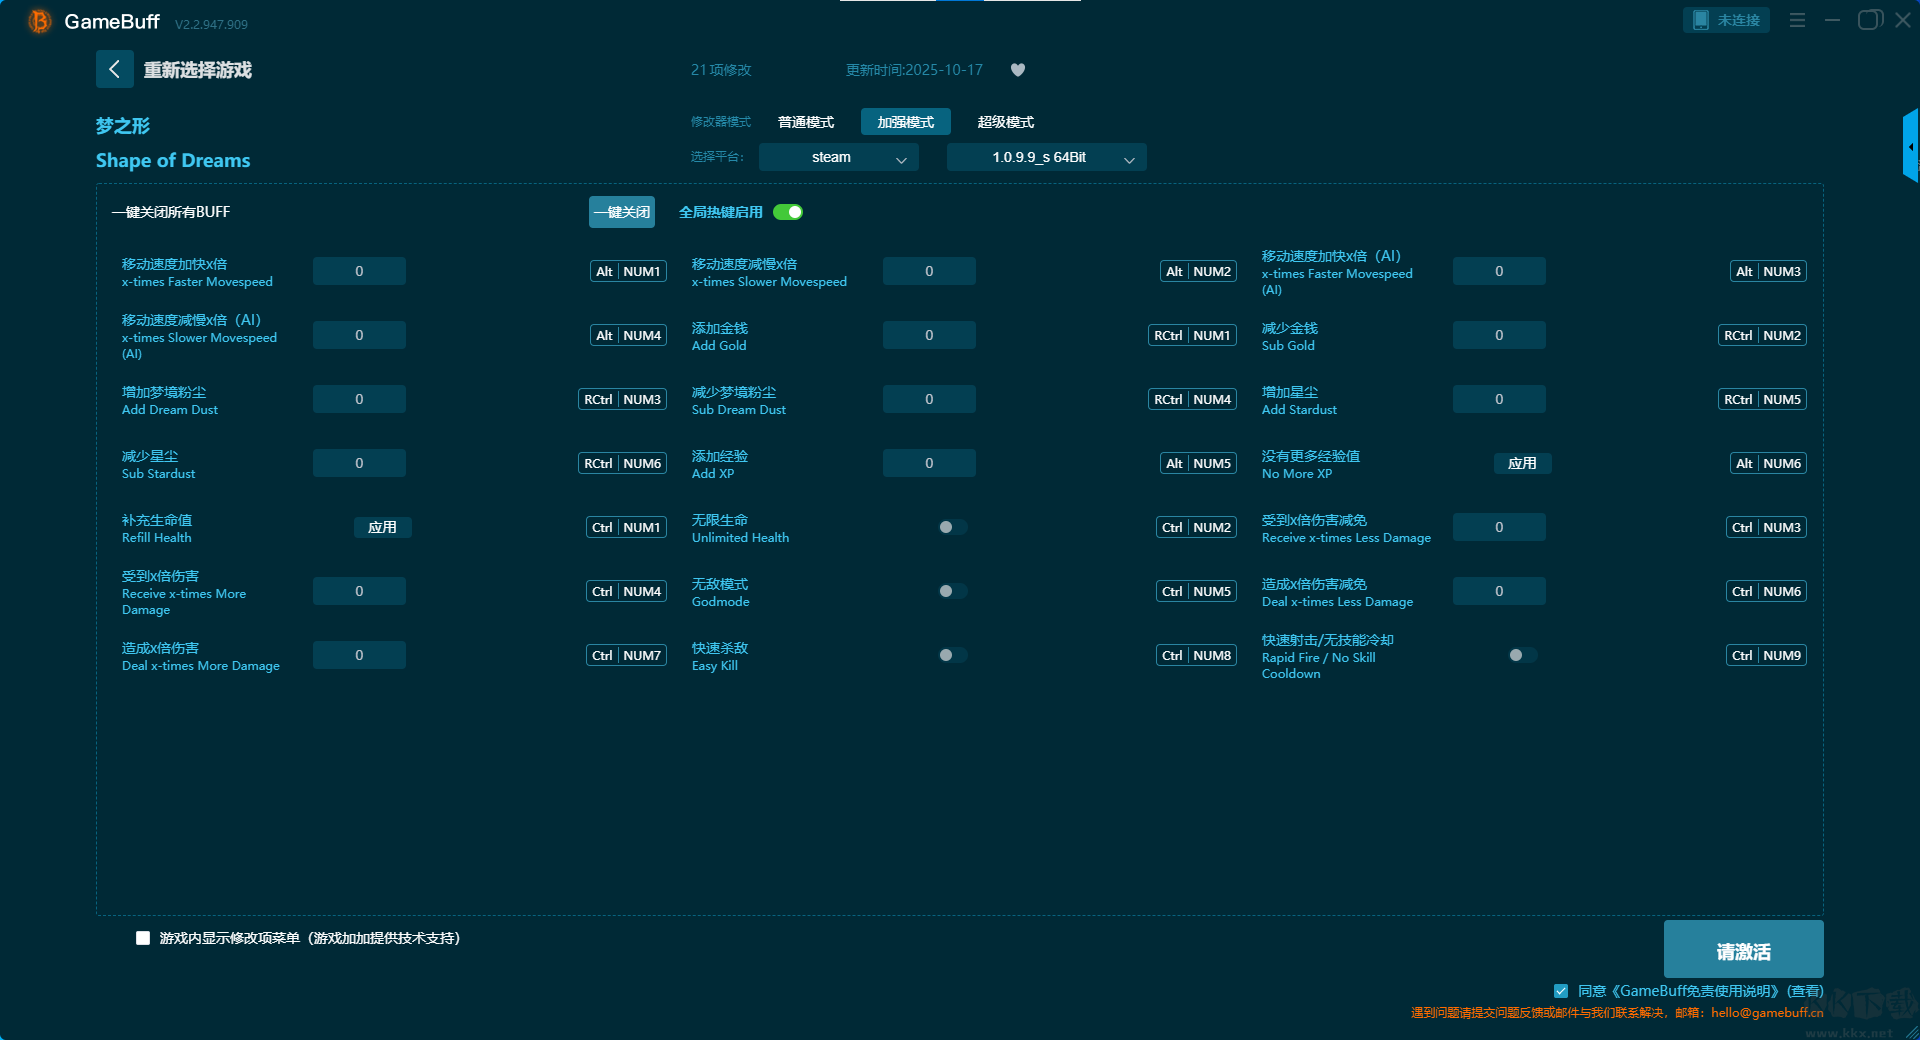Click Add Gold value field
The image size is (1920, 1040).
pyautogui.click(x=929, y=335)
